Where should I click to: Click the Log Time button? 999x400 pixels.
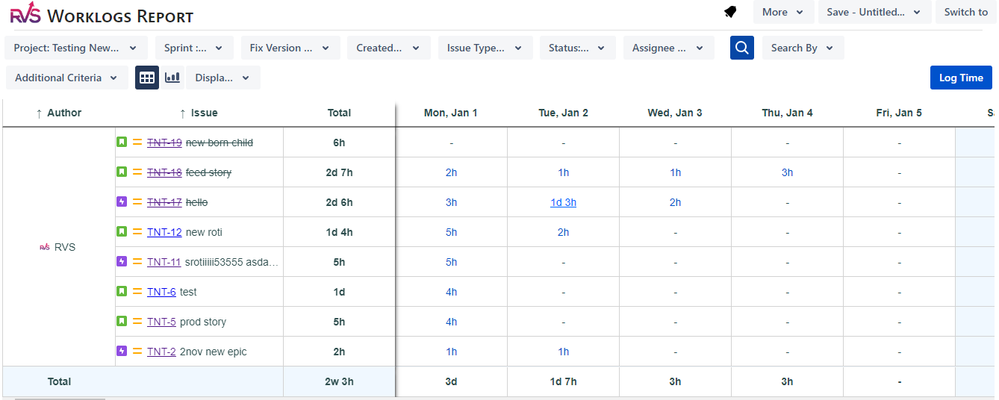pyautogui.click(x=961, y=78)
